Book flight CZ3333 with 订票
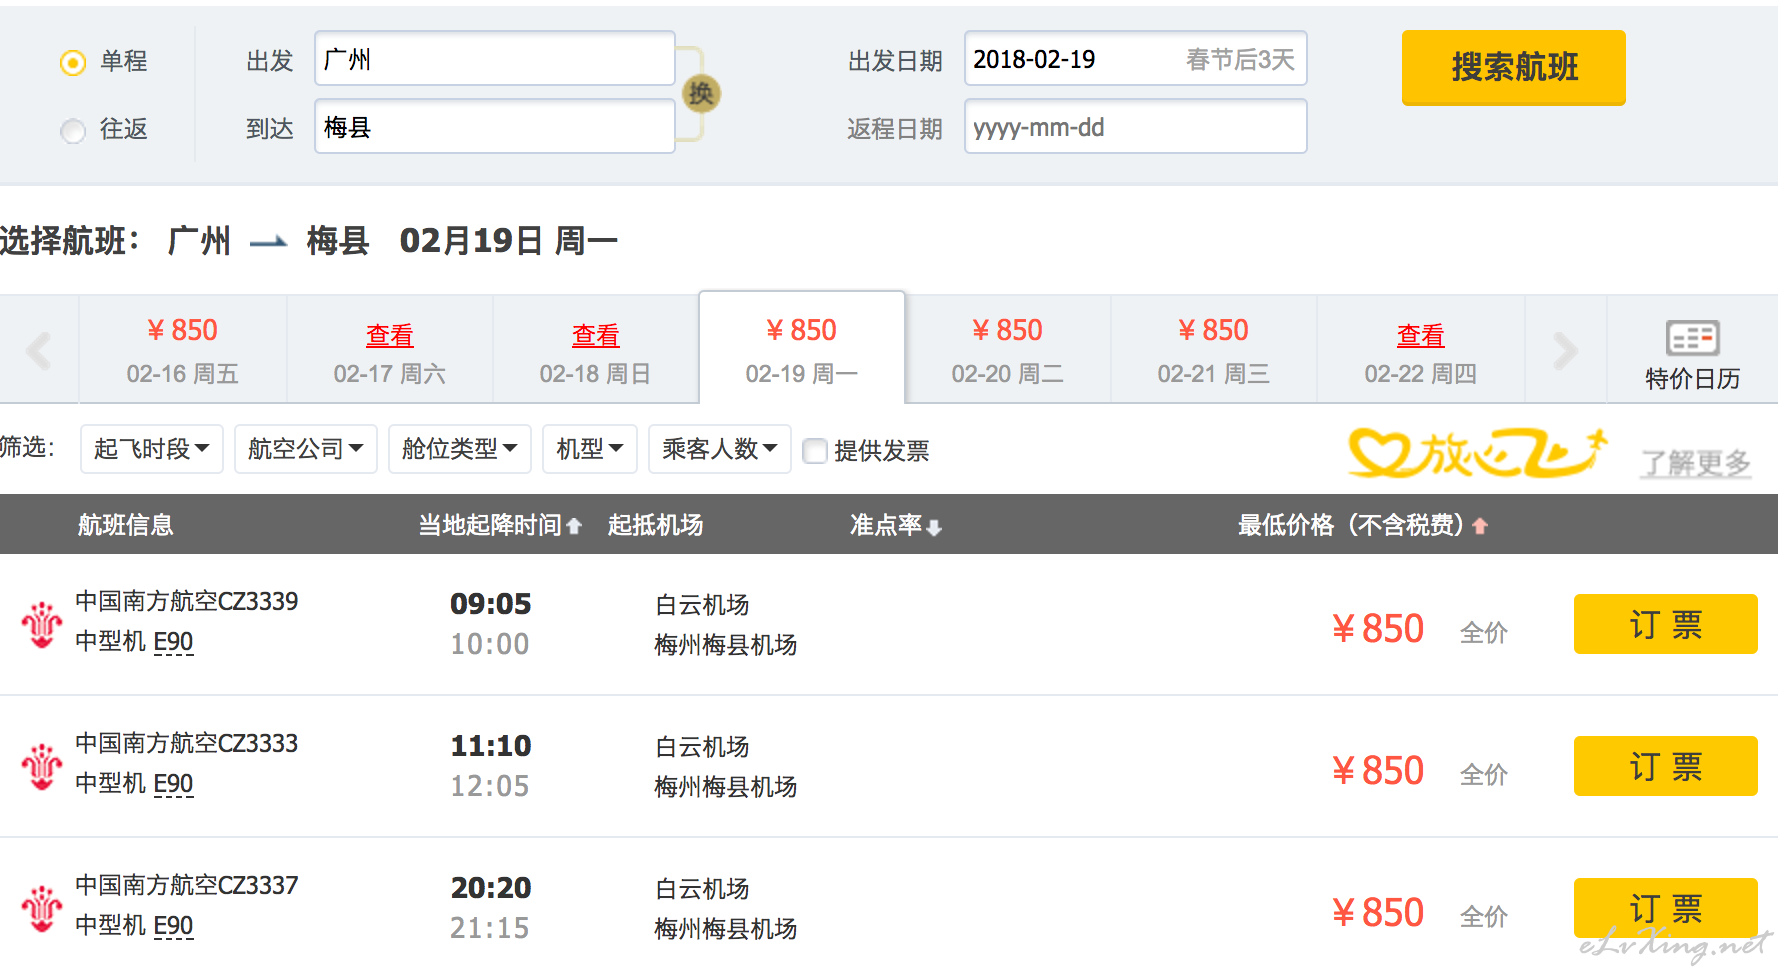 pyautogui.click(x=1666, y=766)
